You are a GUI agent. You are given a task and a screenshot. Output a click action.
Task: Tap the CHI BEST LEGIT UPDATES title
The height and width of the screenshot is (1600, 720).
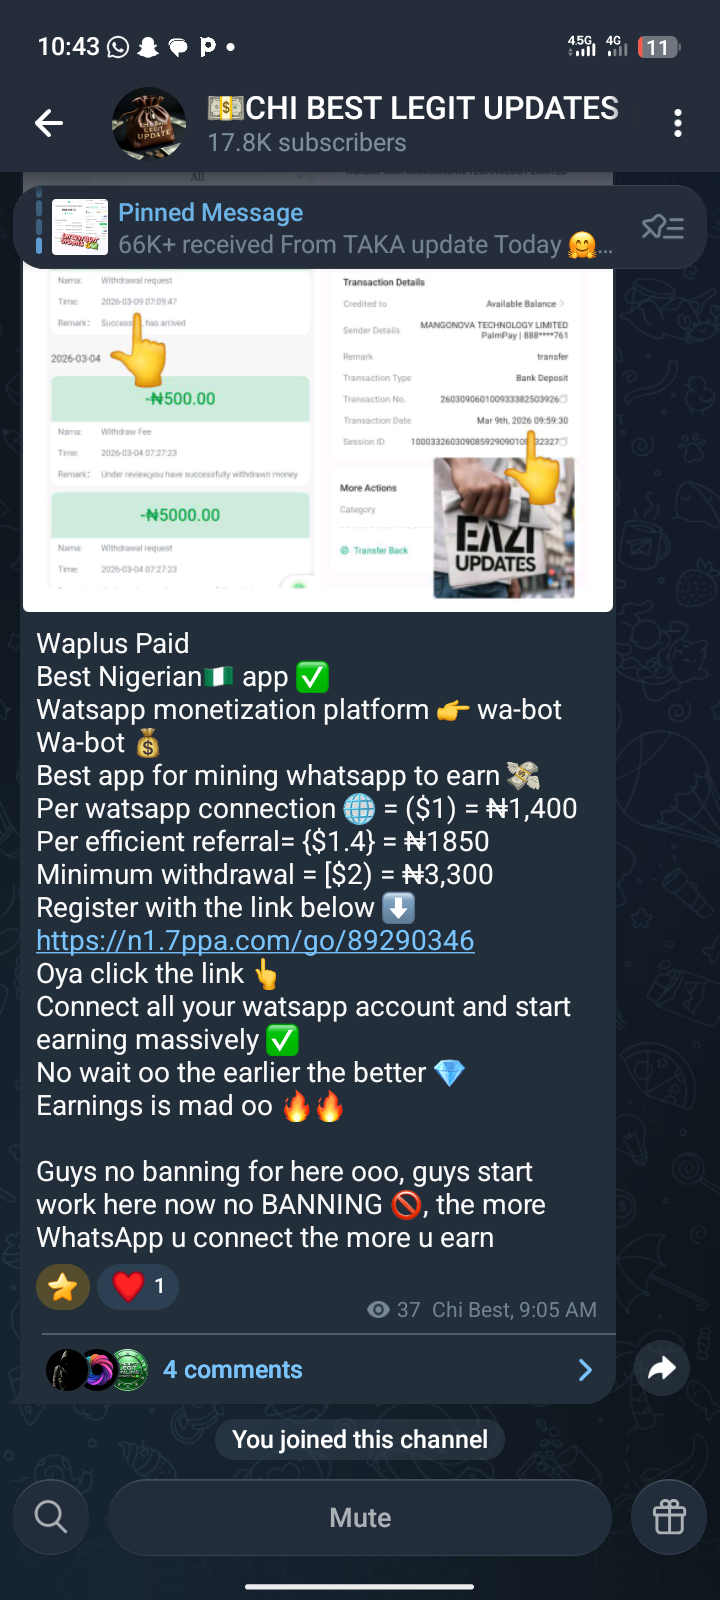click(413, 108)
